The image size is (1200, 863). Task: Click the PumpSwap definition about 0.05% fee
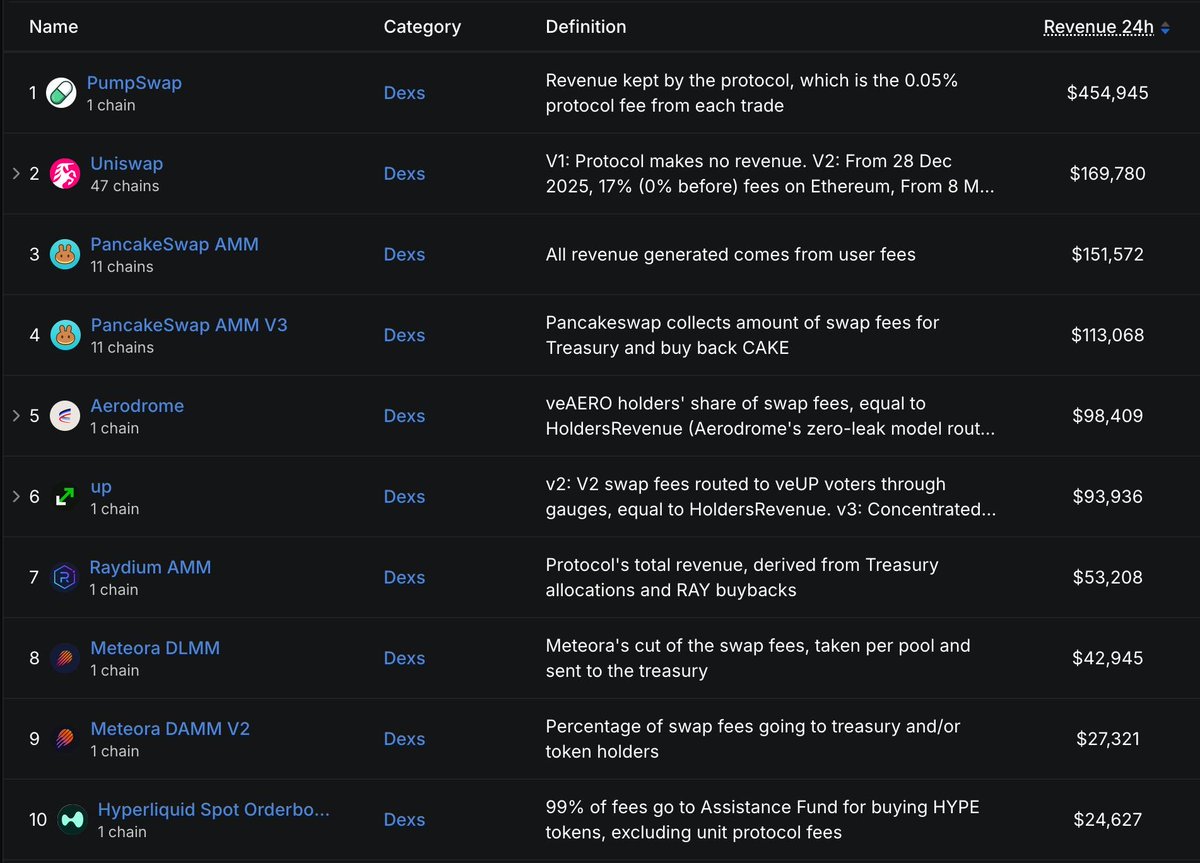pyautogui.click(x=752, y=93)
